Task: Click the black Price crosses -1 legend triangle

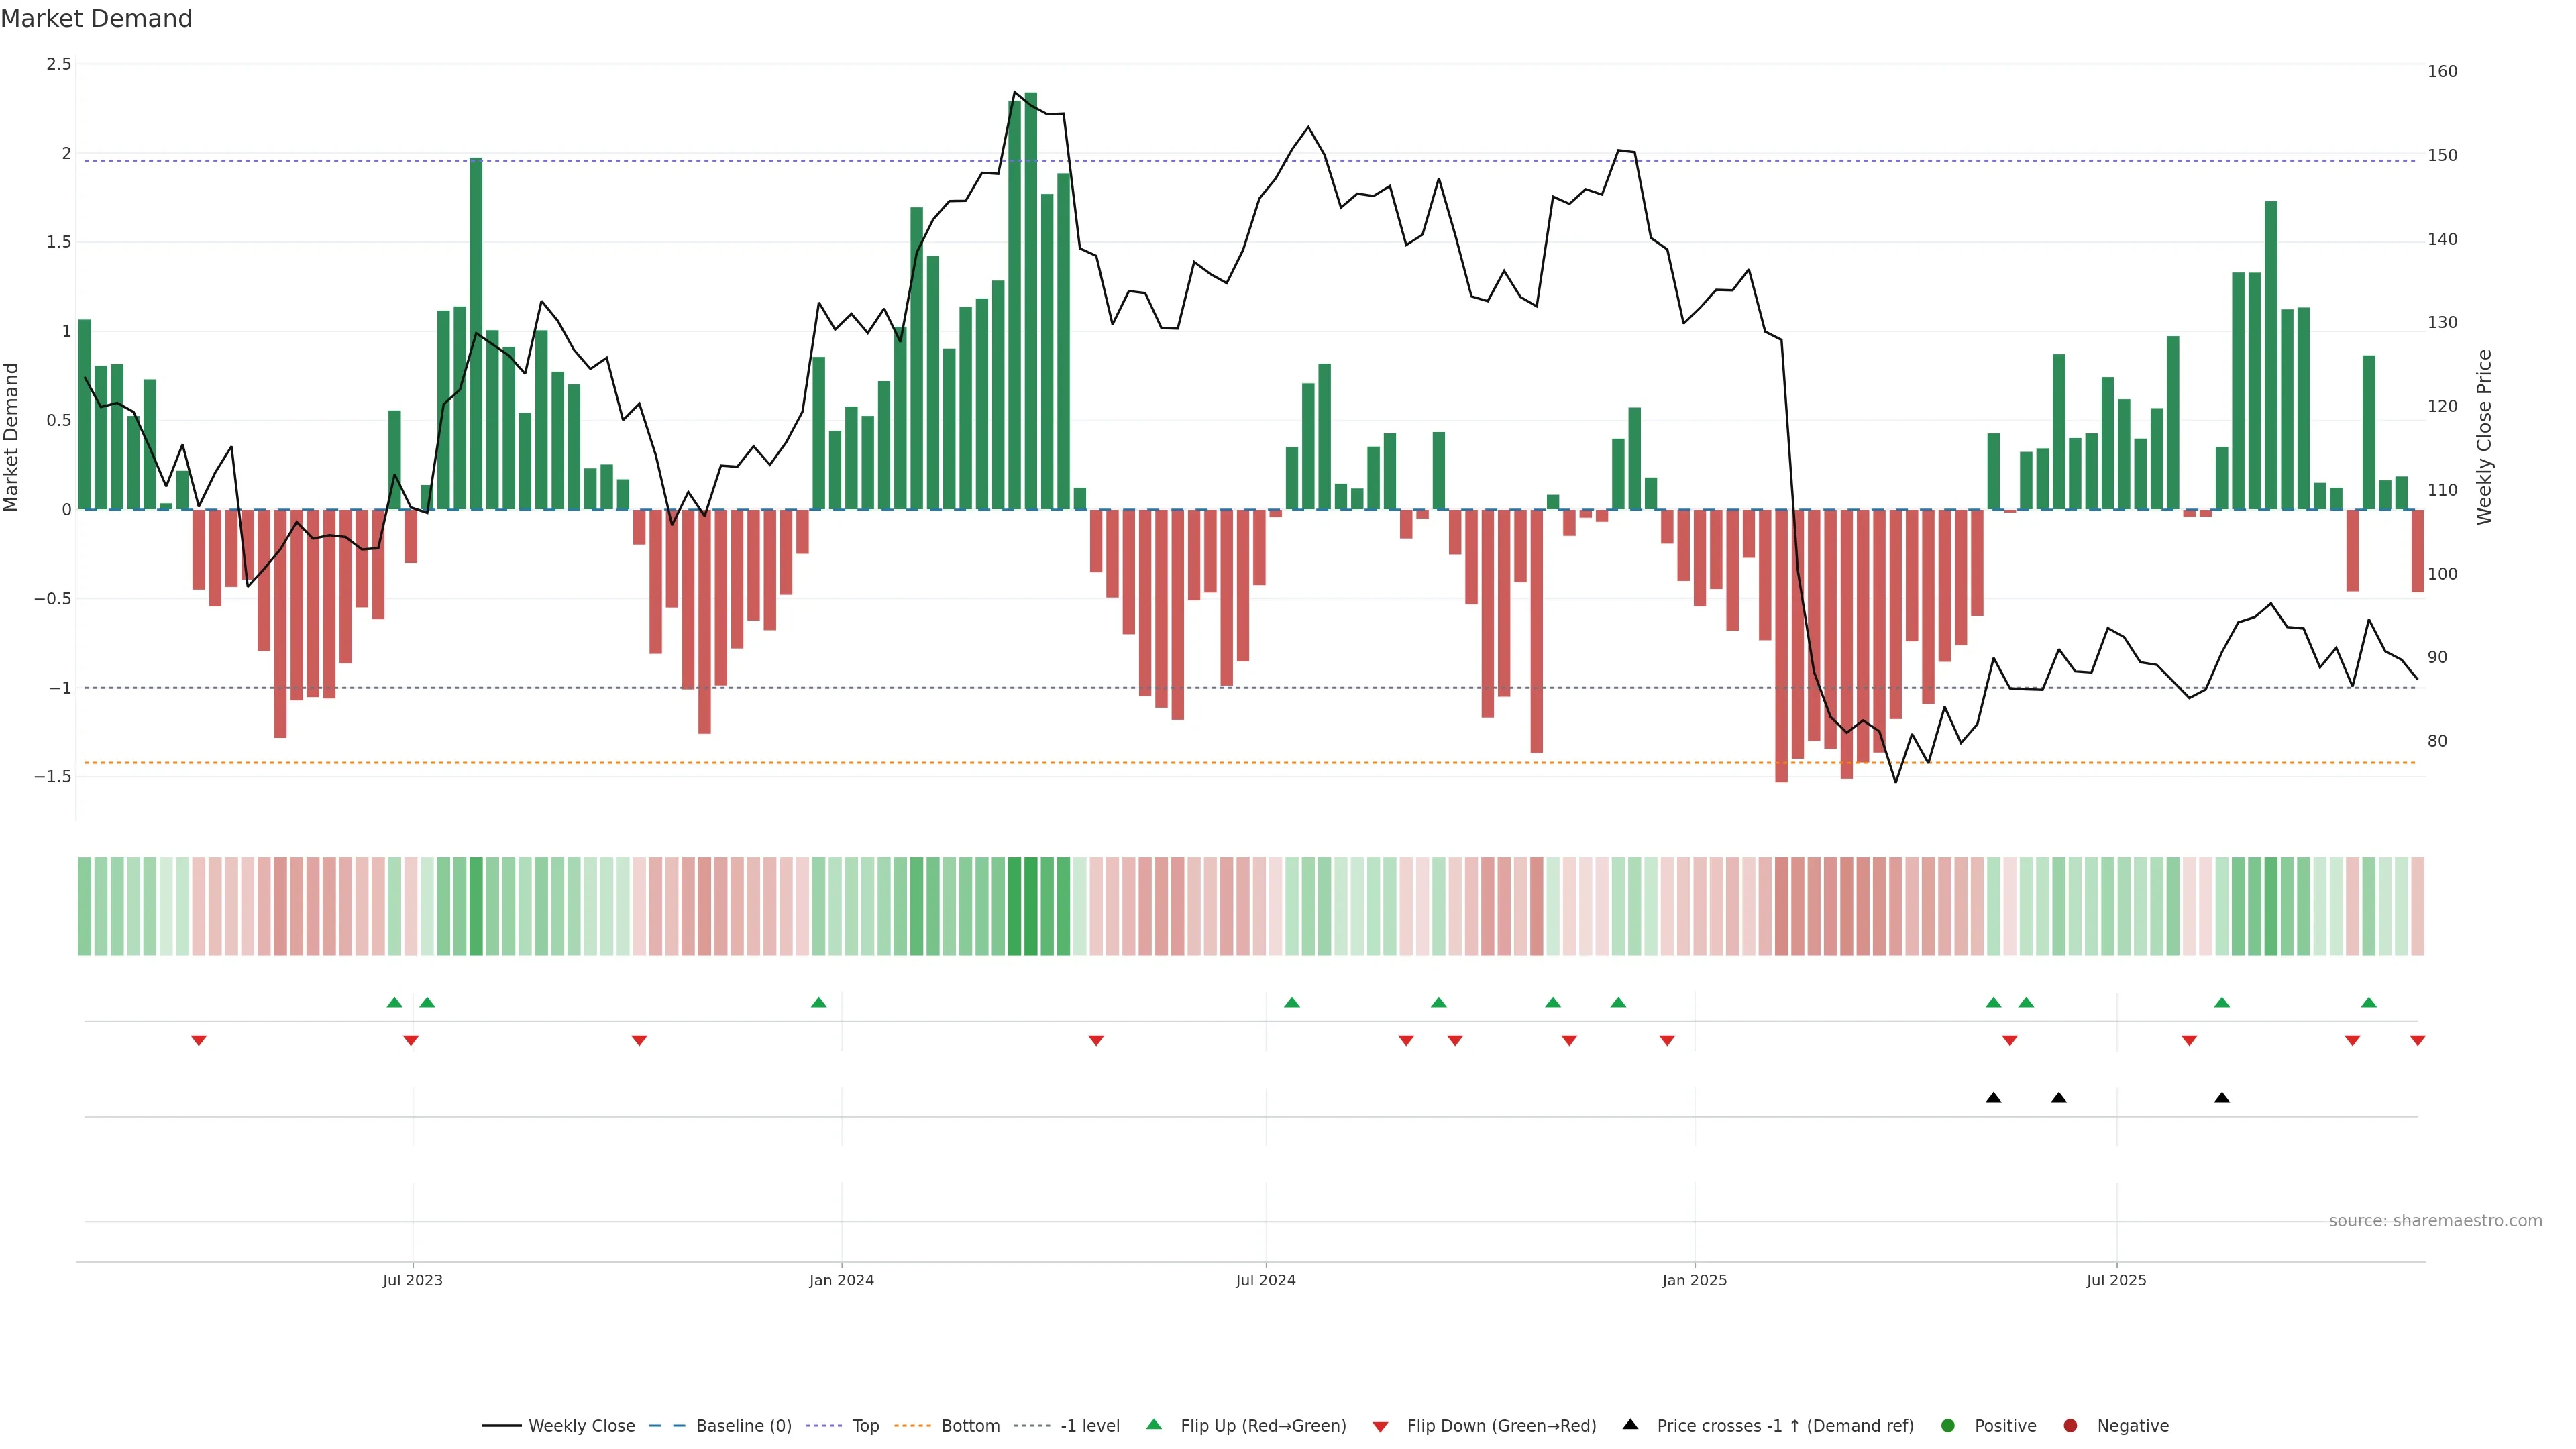Action: tap(1630, 1424)
